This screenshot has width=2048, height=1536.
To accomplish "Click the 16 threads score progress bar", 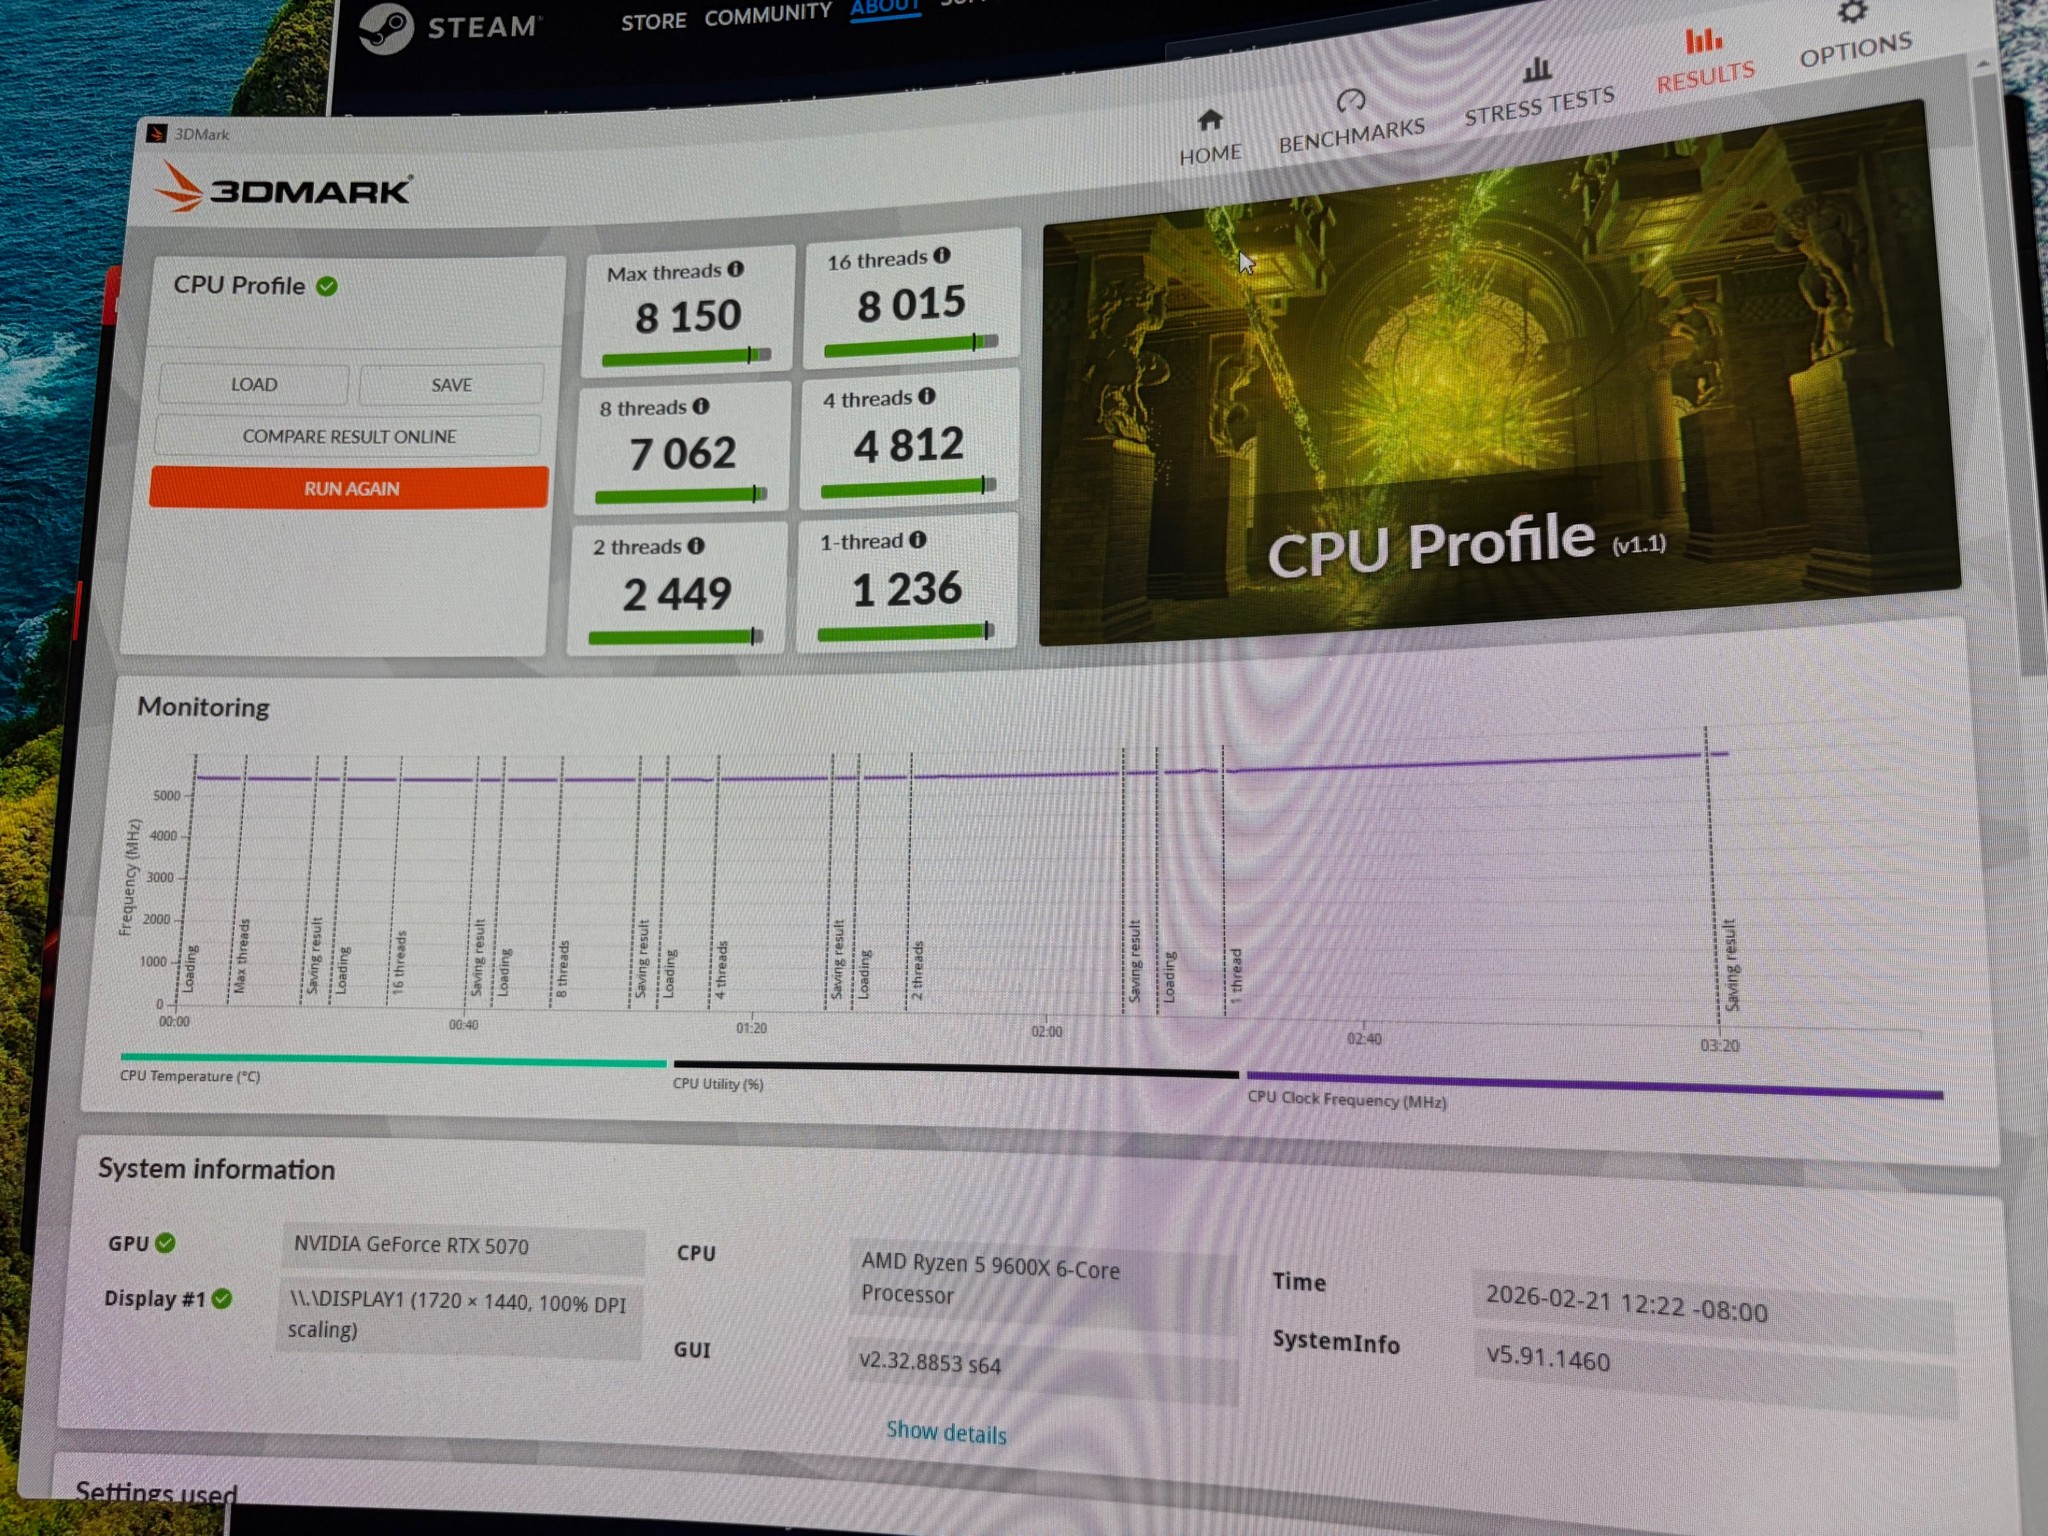I will point(910,346).
